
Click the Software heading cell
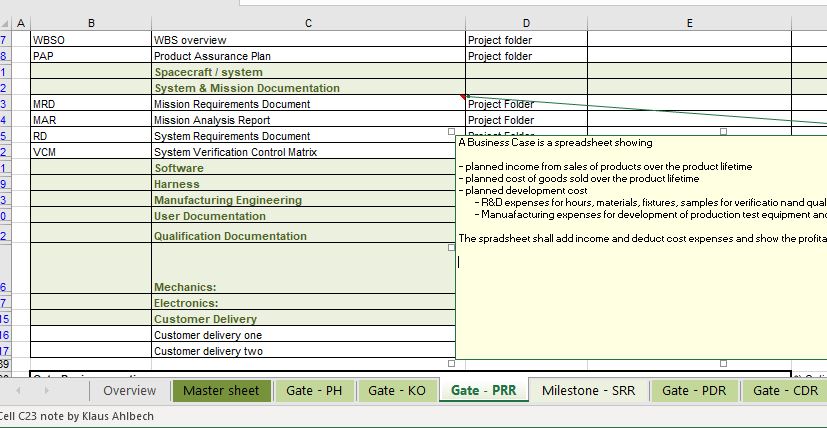point(303,168)
